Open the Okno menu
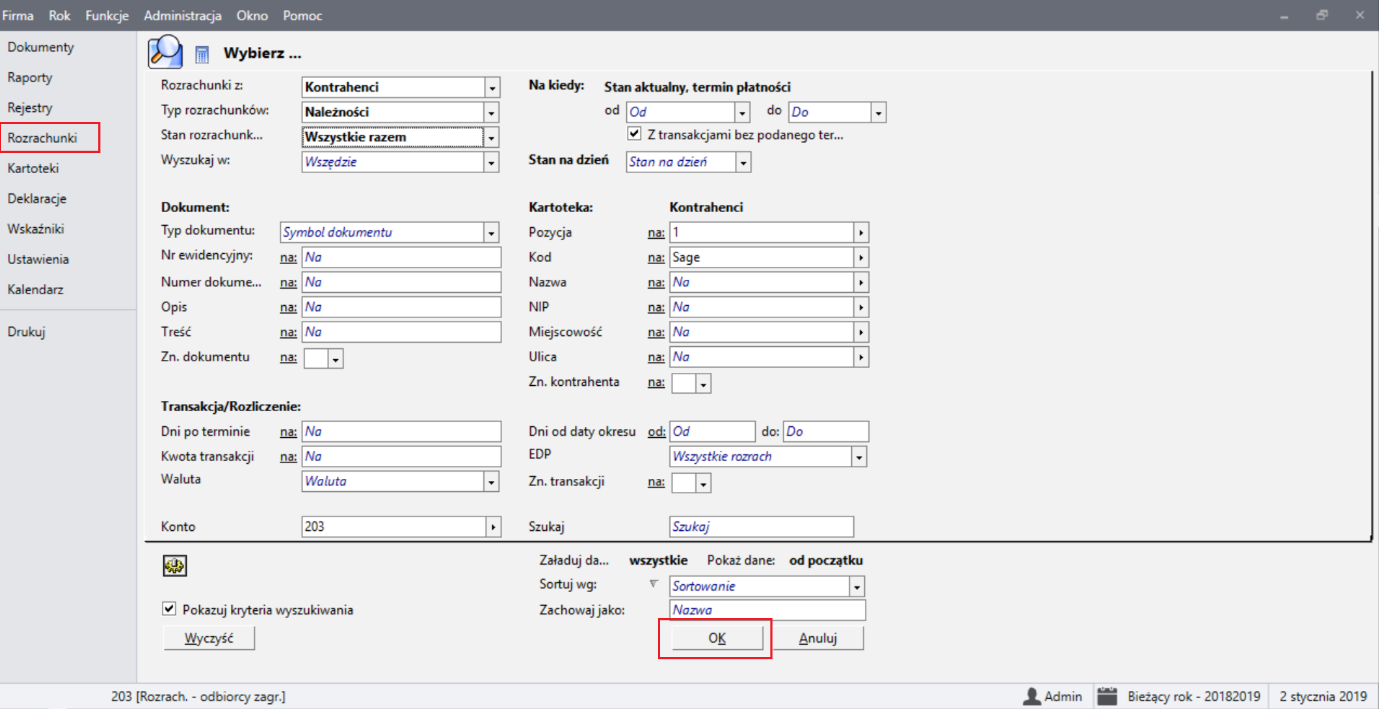This screenshot has width=1379, height=709. (x=253, y=16)
